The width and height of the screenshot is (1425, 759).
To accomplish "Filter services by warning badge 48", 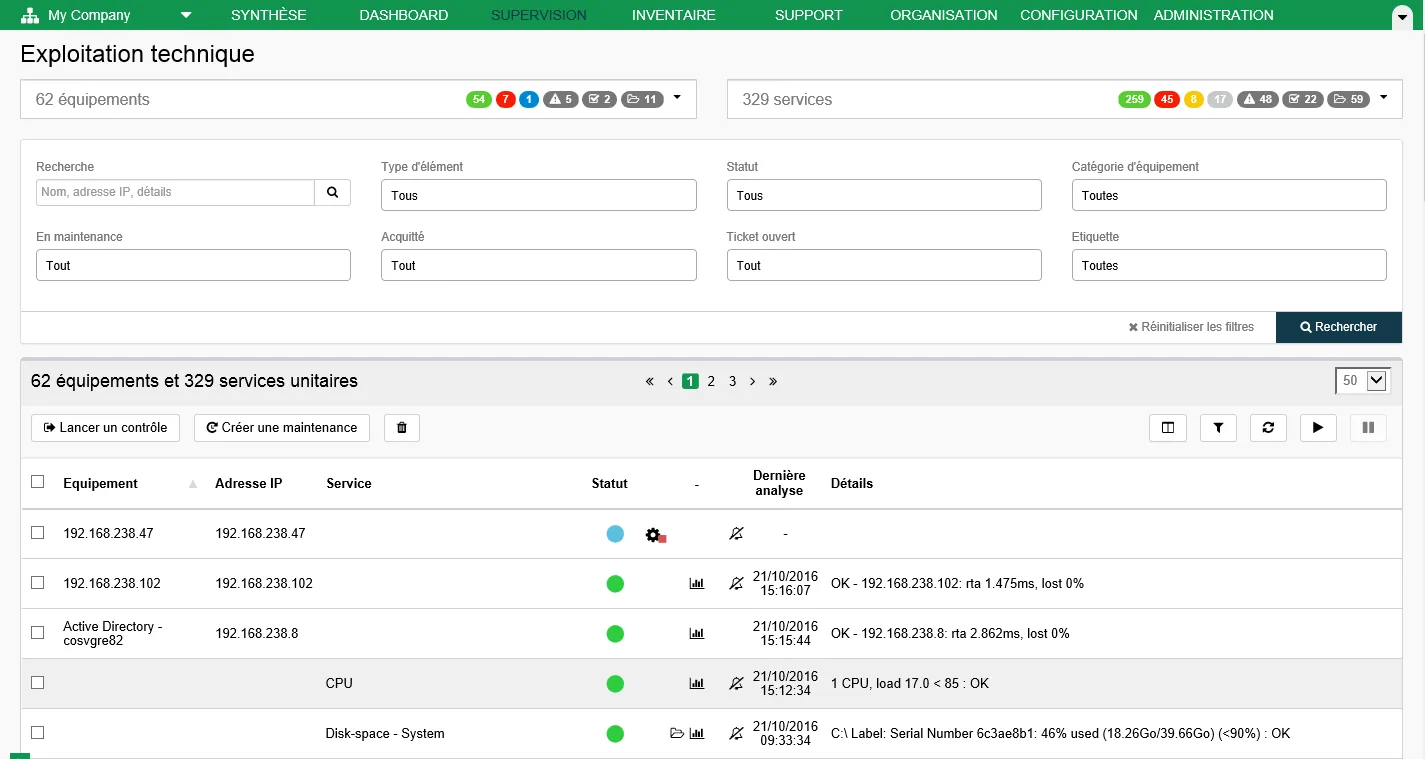I will coord(1258,100).
